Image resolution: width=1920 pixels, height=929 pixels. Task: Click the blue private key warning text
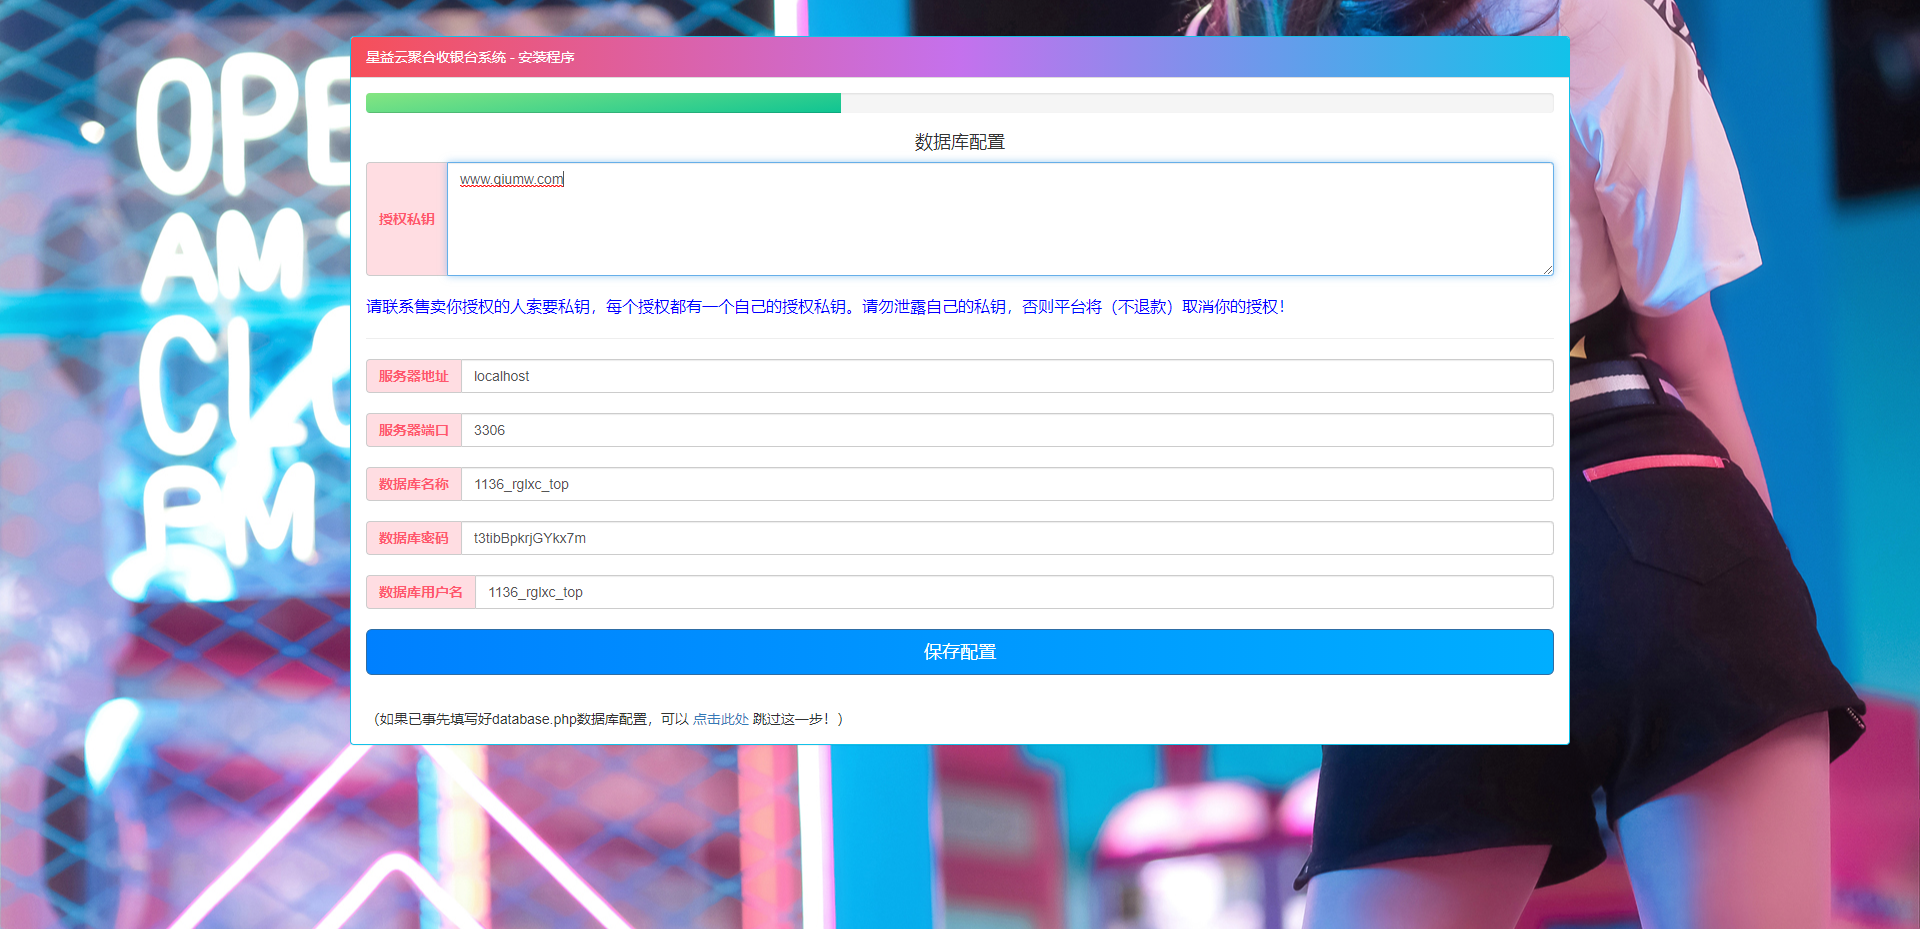click(825, 307)
